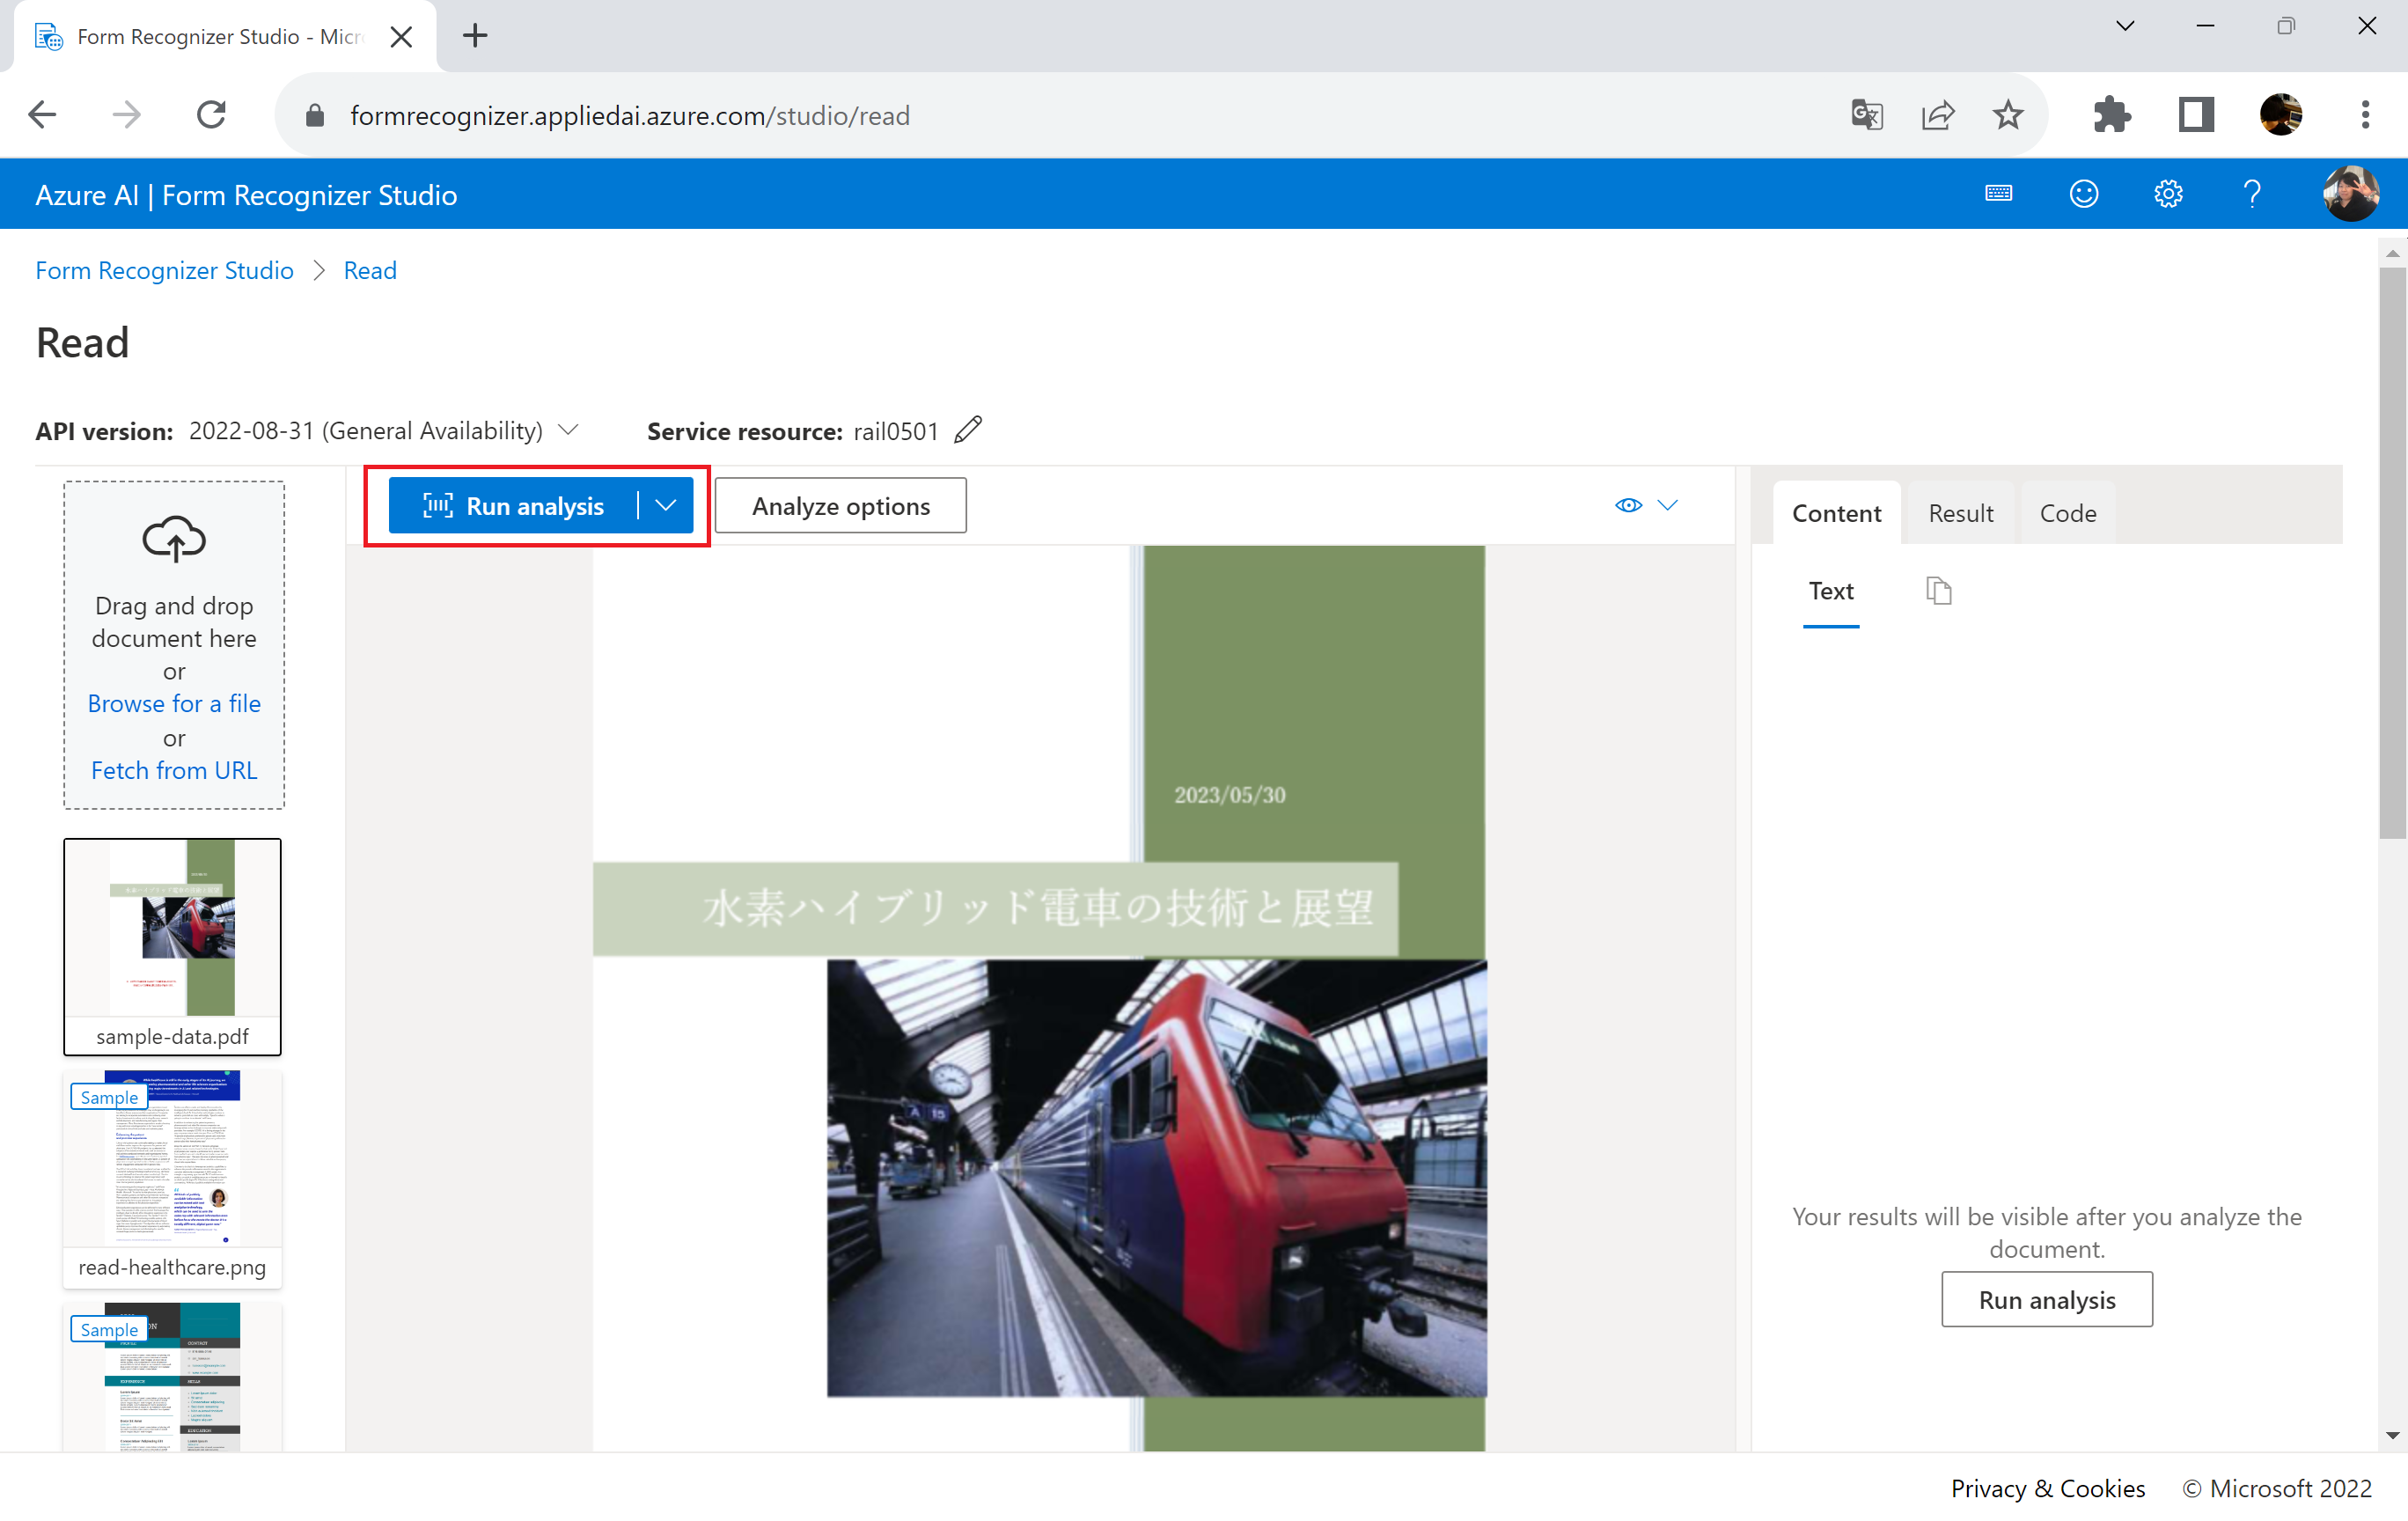The height and width of the screenshot is (1521, 2408).
Task: Click the Analyze options button
Action: [840, 505]
